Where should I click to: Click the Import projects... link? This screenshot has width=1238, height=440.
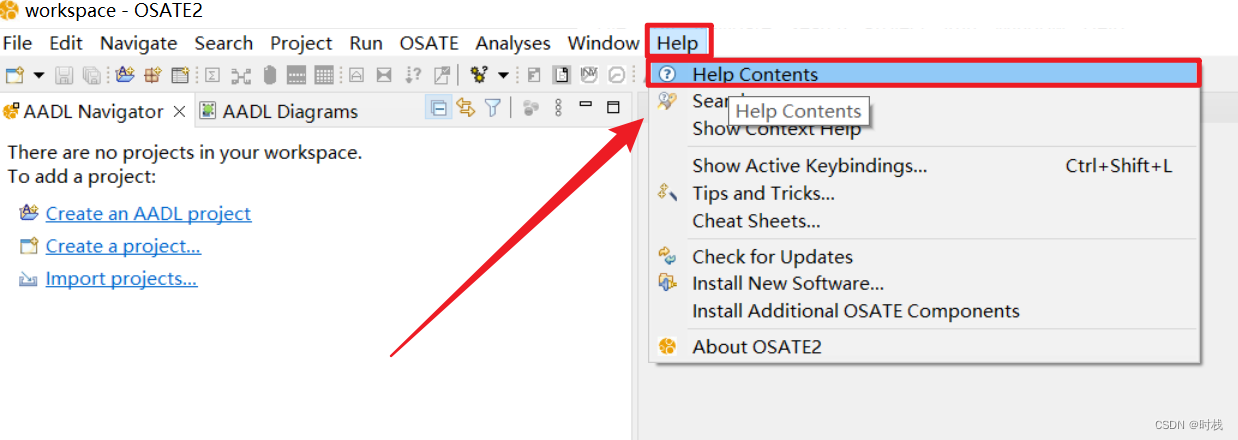click(x=121, y=279)
